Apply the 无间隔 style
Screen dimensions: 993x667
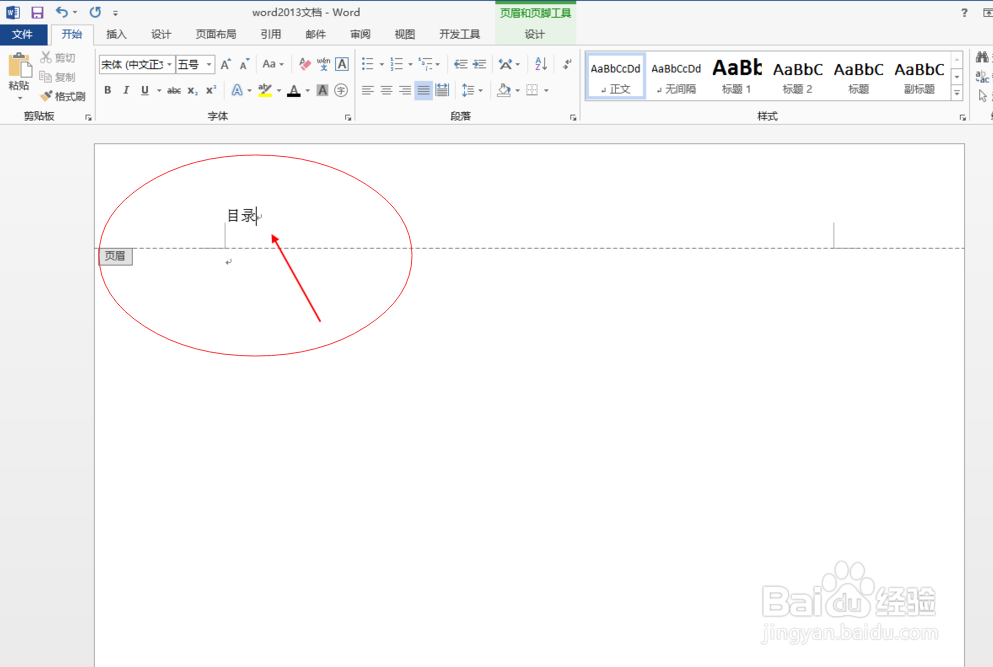tap(676, 77)
